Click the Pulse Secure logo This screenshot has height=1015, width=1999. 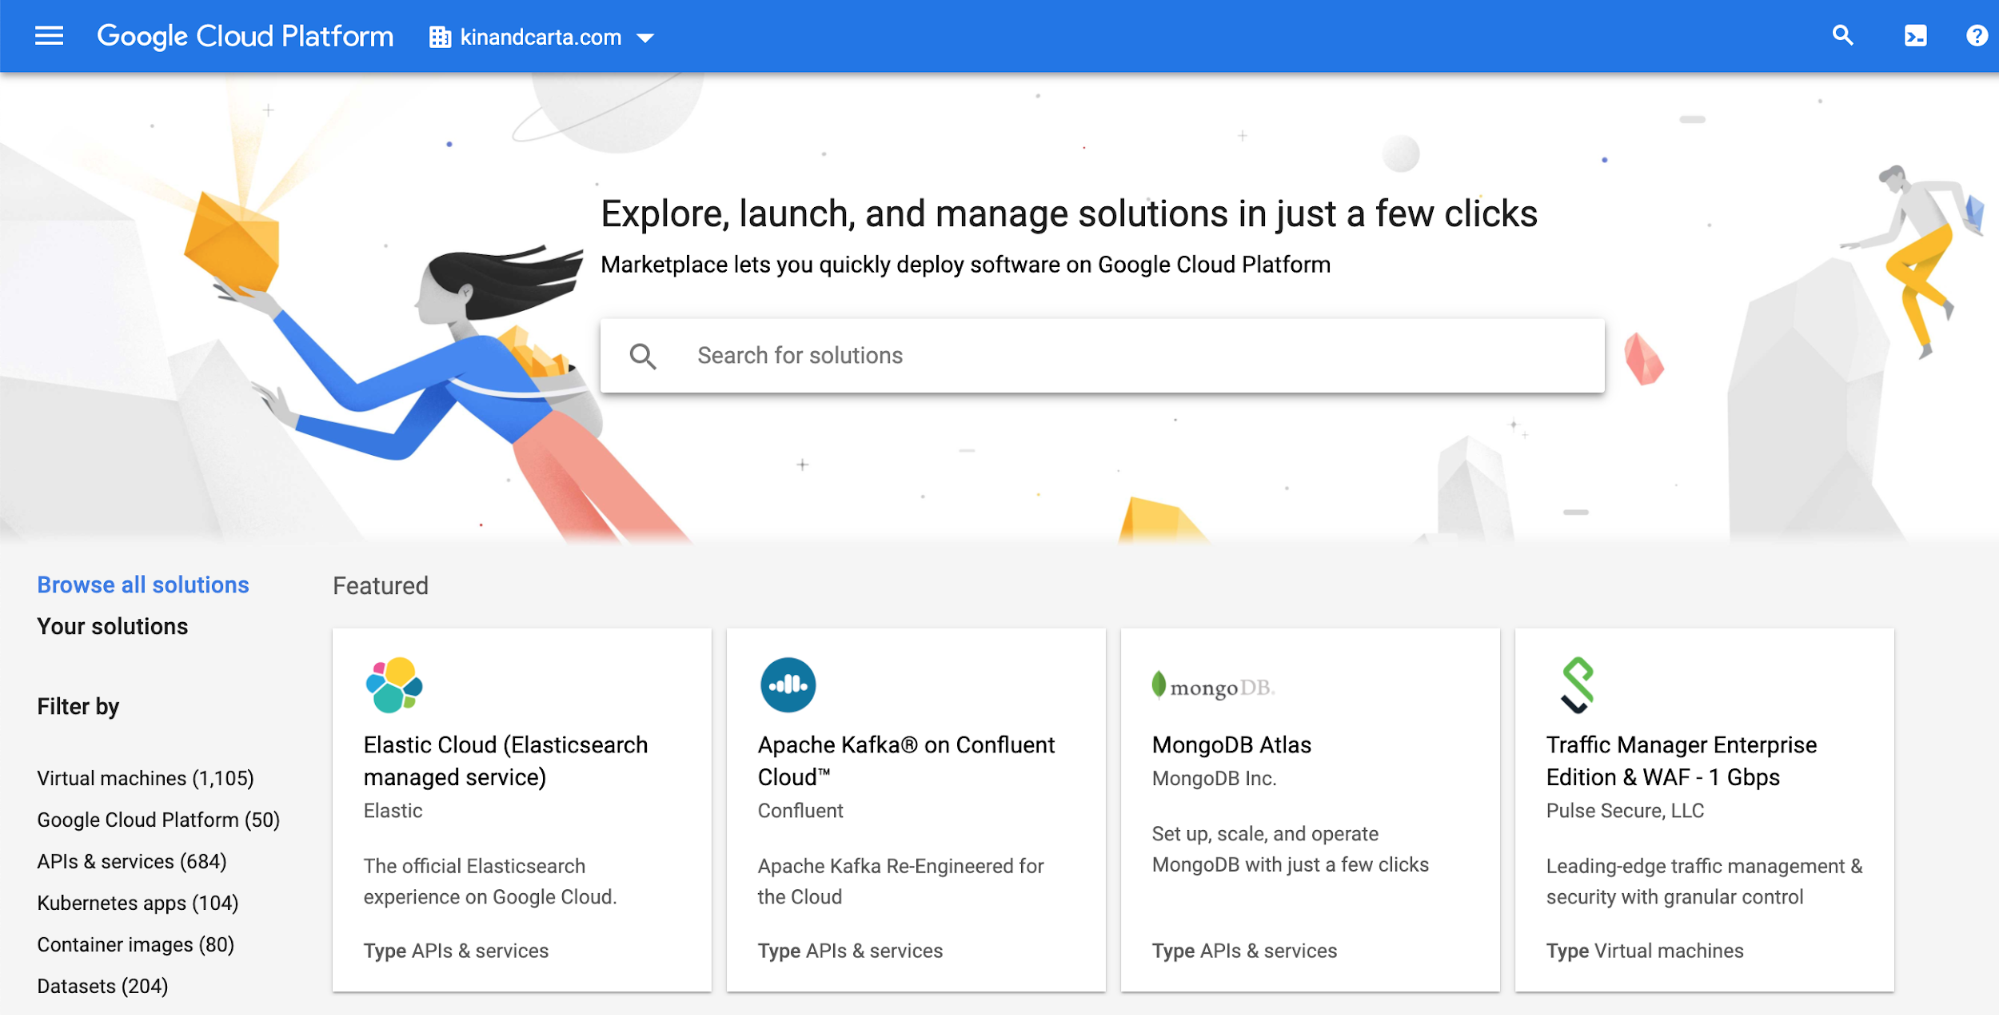pyautogui.click(x=1577, y=685)
